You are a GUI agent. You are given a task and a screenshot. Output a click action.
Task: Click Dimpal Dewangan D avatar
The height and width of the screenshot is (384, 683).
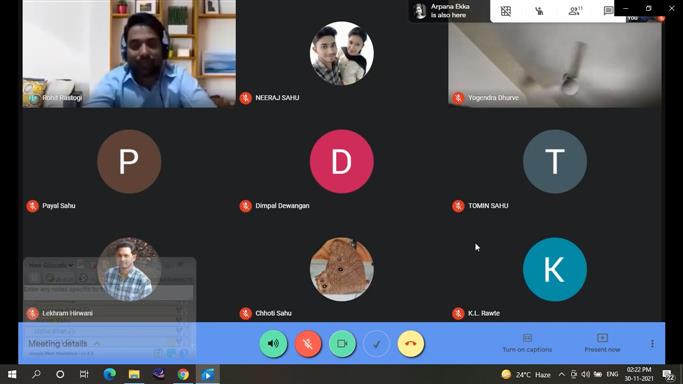(342, 162)
